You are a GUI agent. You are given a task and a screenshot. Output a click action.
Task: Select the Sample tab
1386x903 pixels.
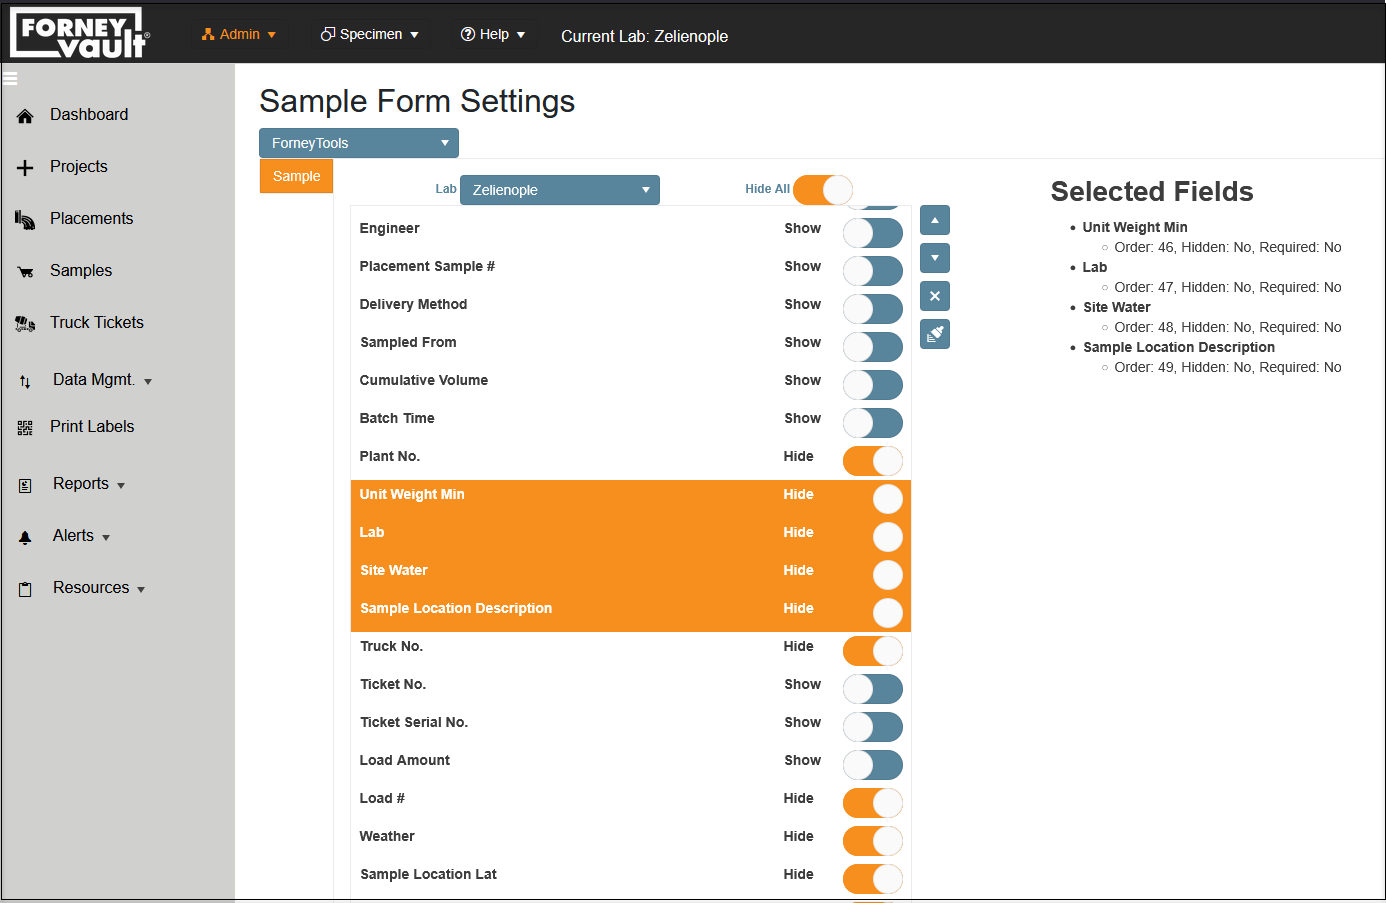tap(296, 175)
